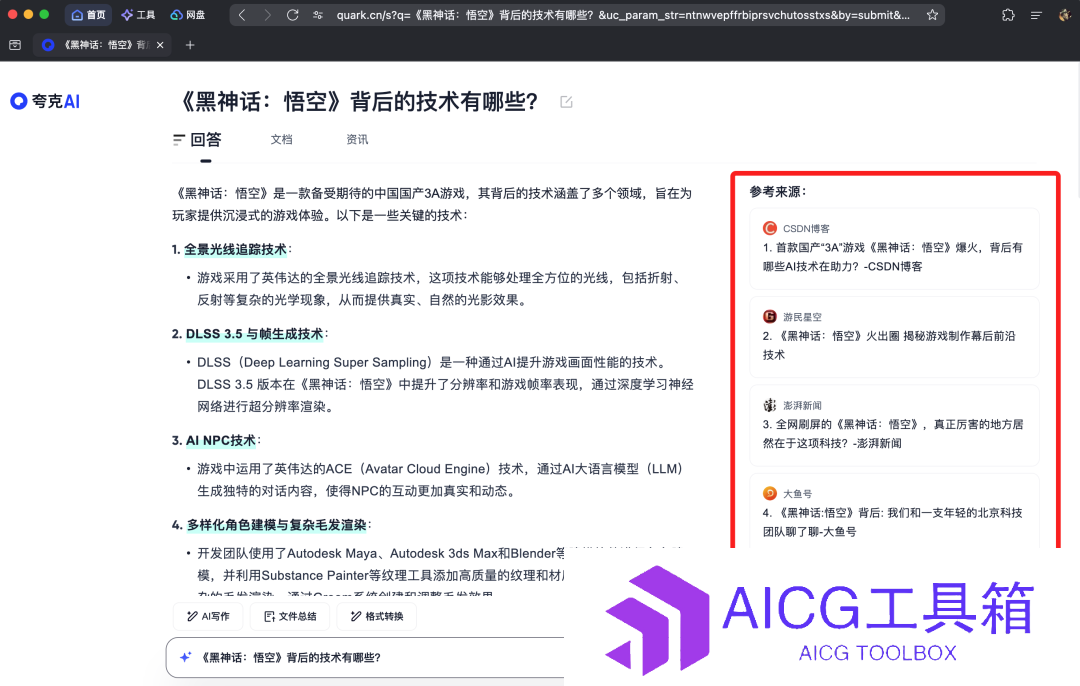The height and width of the screenshot is (686, 1080).
Task: Click the 格式转换 button
Action: click(x=377, y=616)
